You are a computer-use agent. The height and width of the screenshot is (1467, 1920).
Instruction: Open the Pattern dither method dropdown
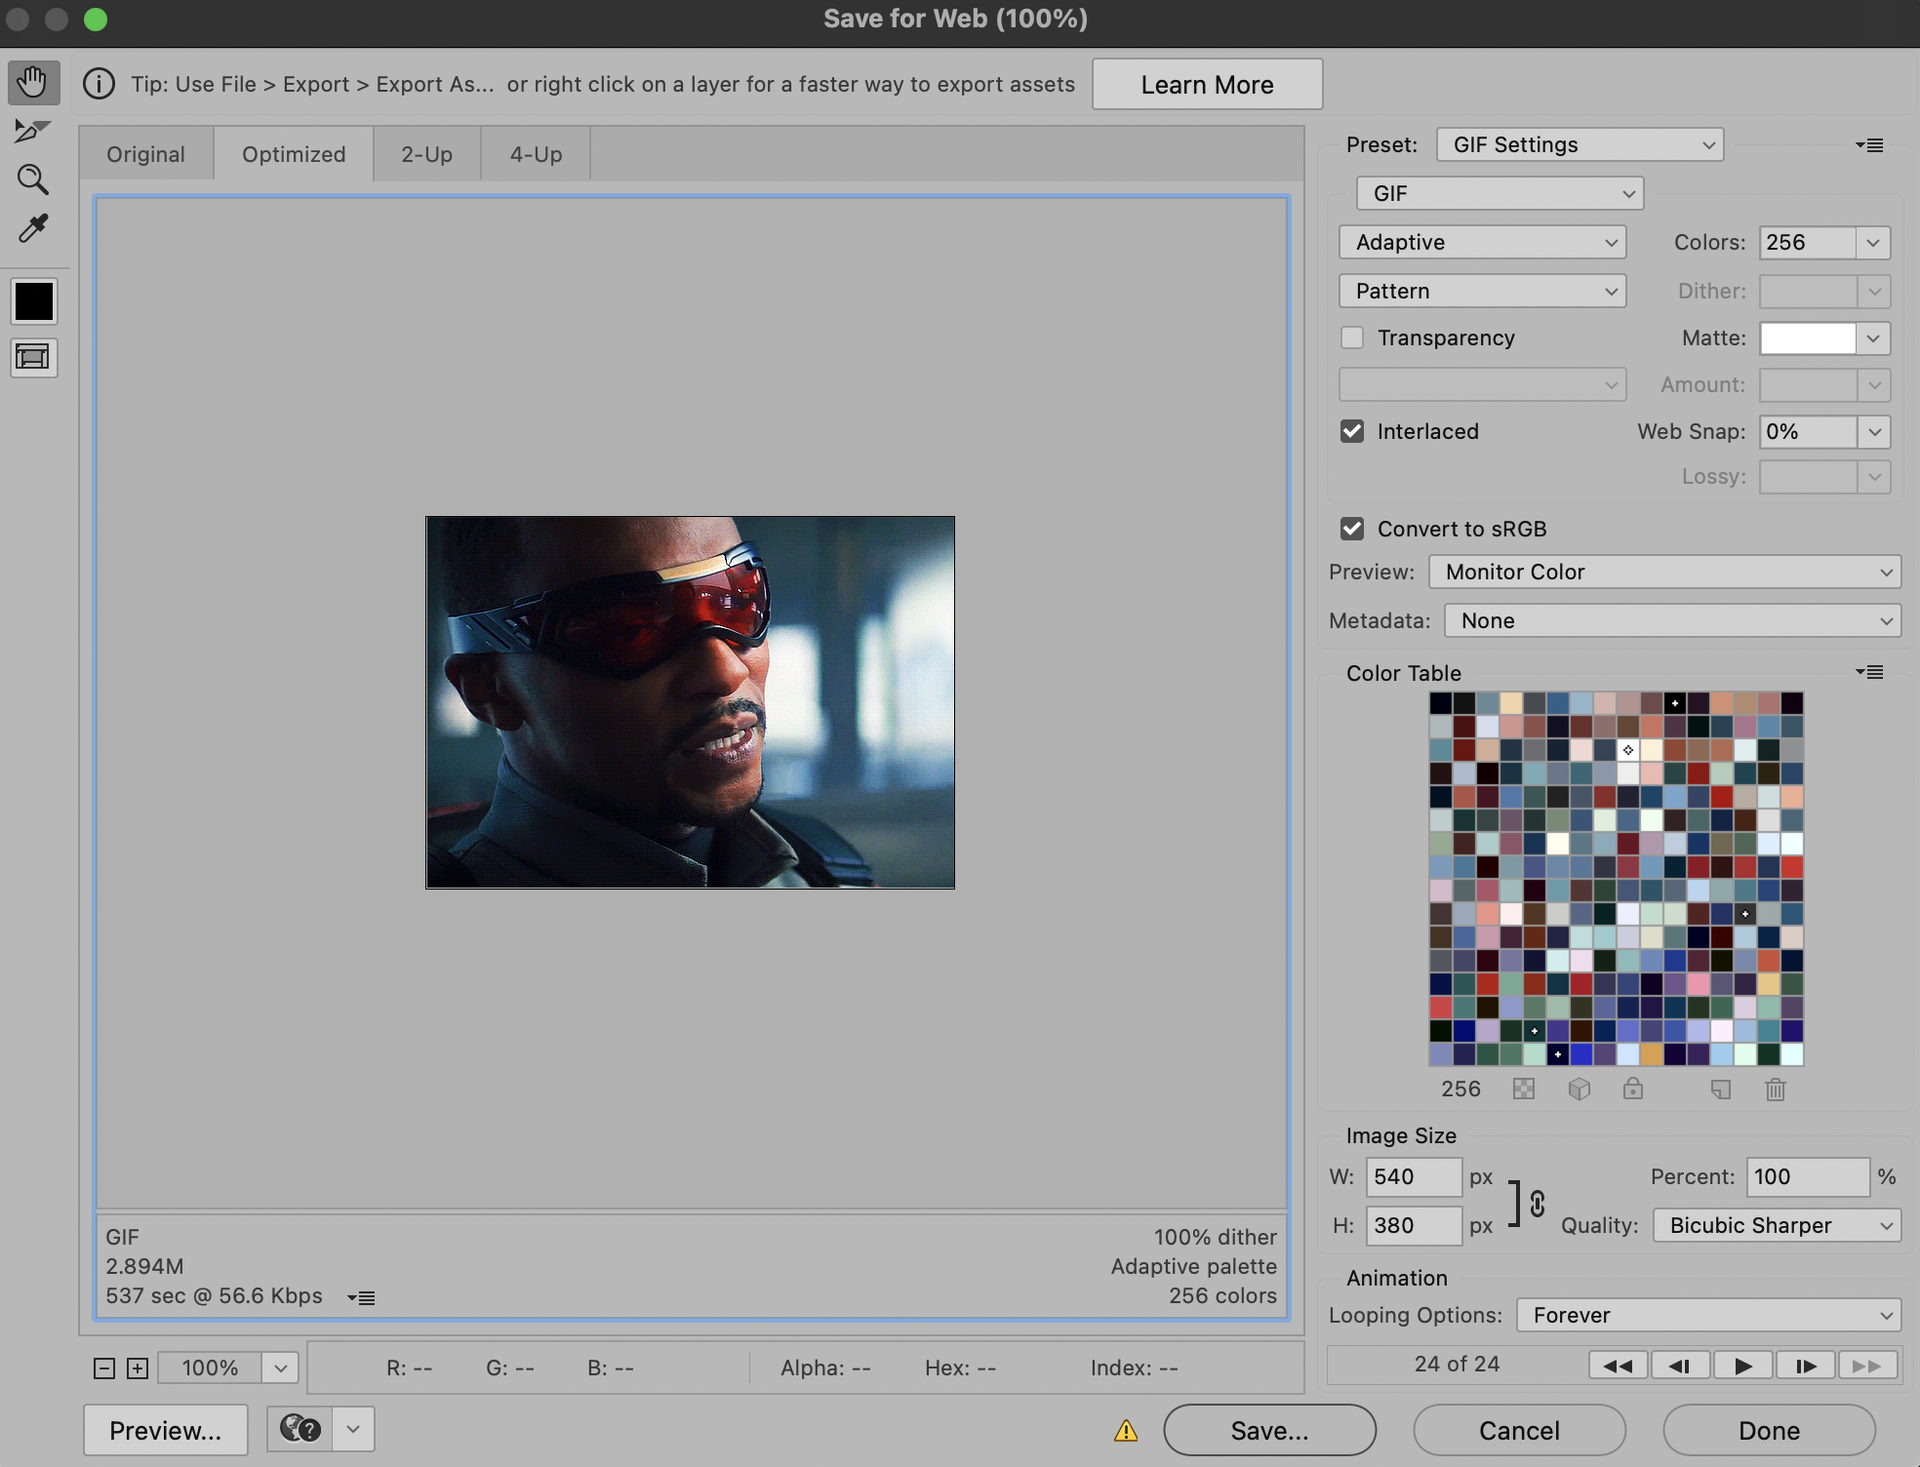coord(1483,291)
